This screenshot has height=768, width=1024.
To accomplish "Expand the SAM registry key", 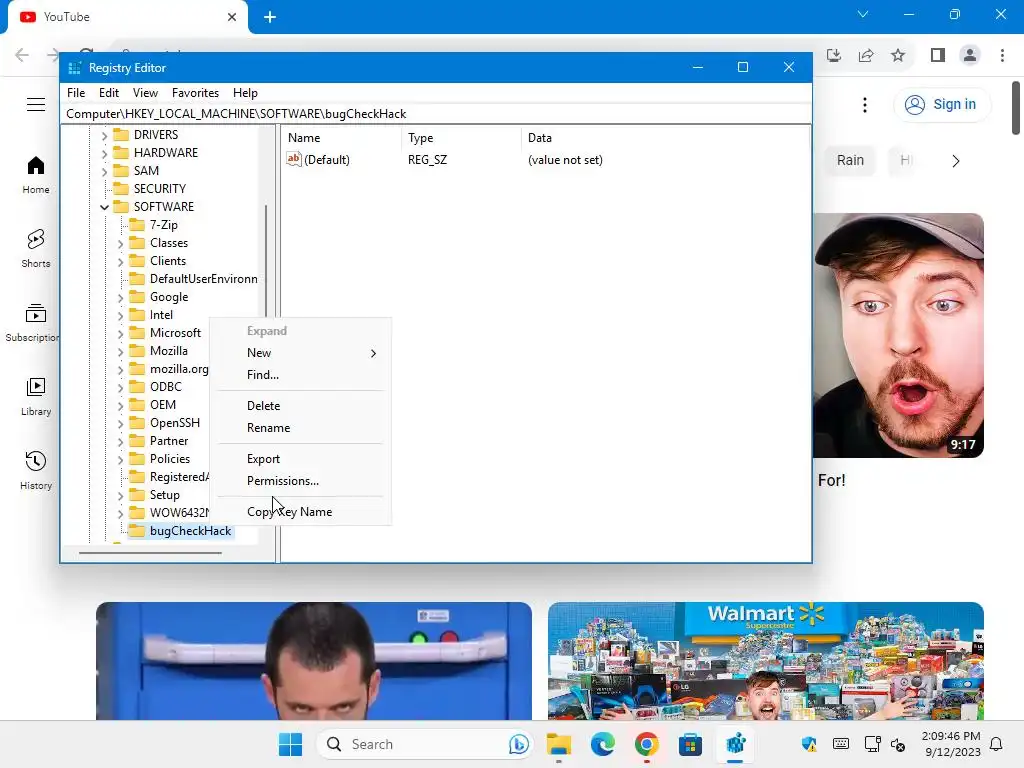I will click(x=104, y=171).
